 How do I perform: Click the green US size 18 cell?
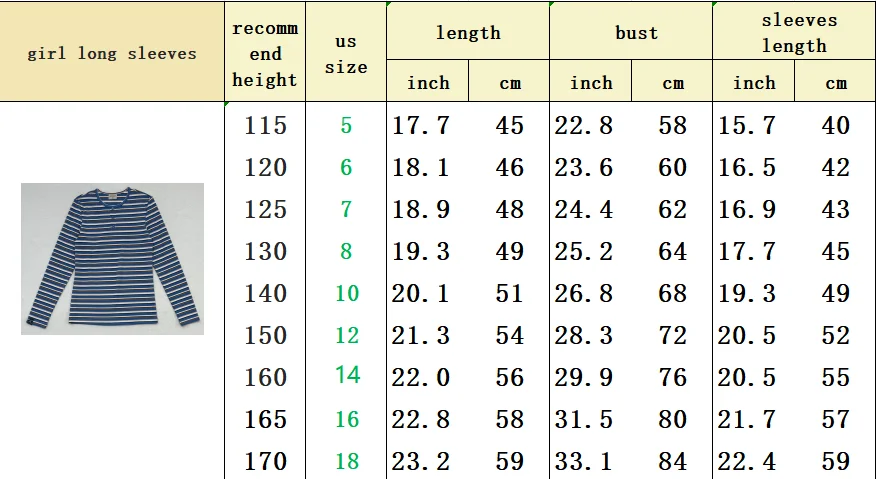tap(346, 461)
